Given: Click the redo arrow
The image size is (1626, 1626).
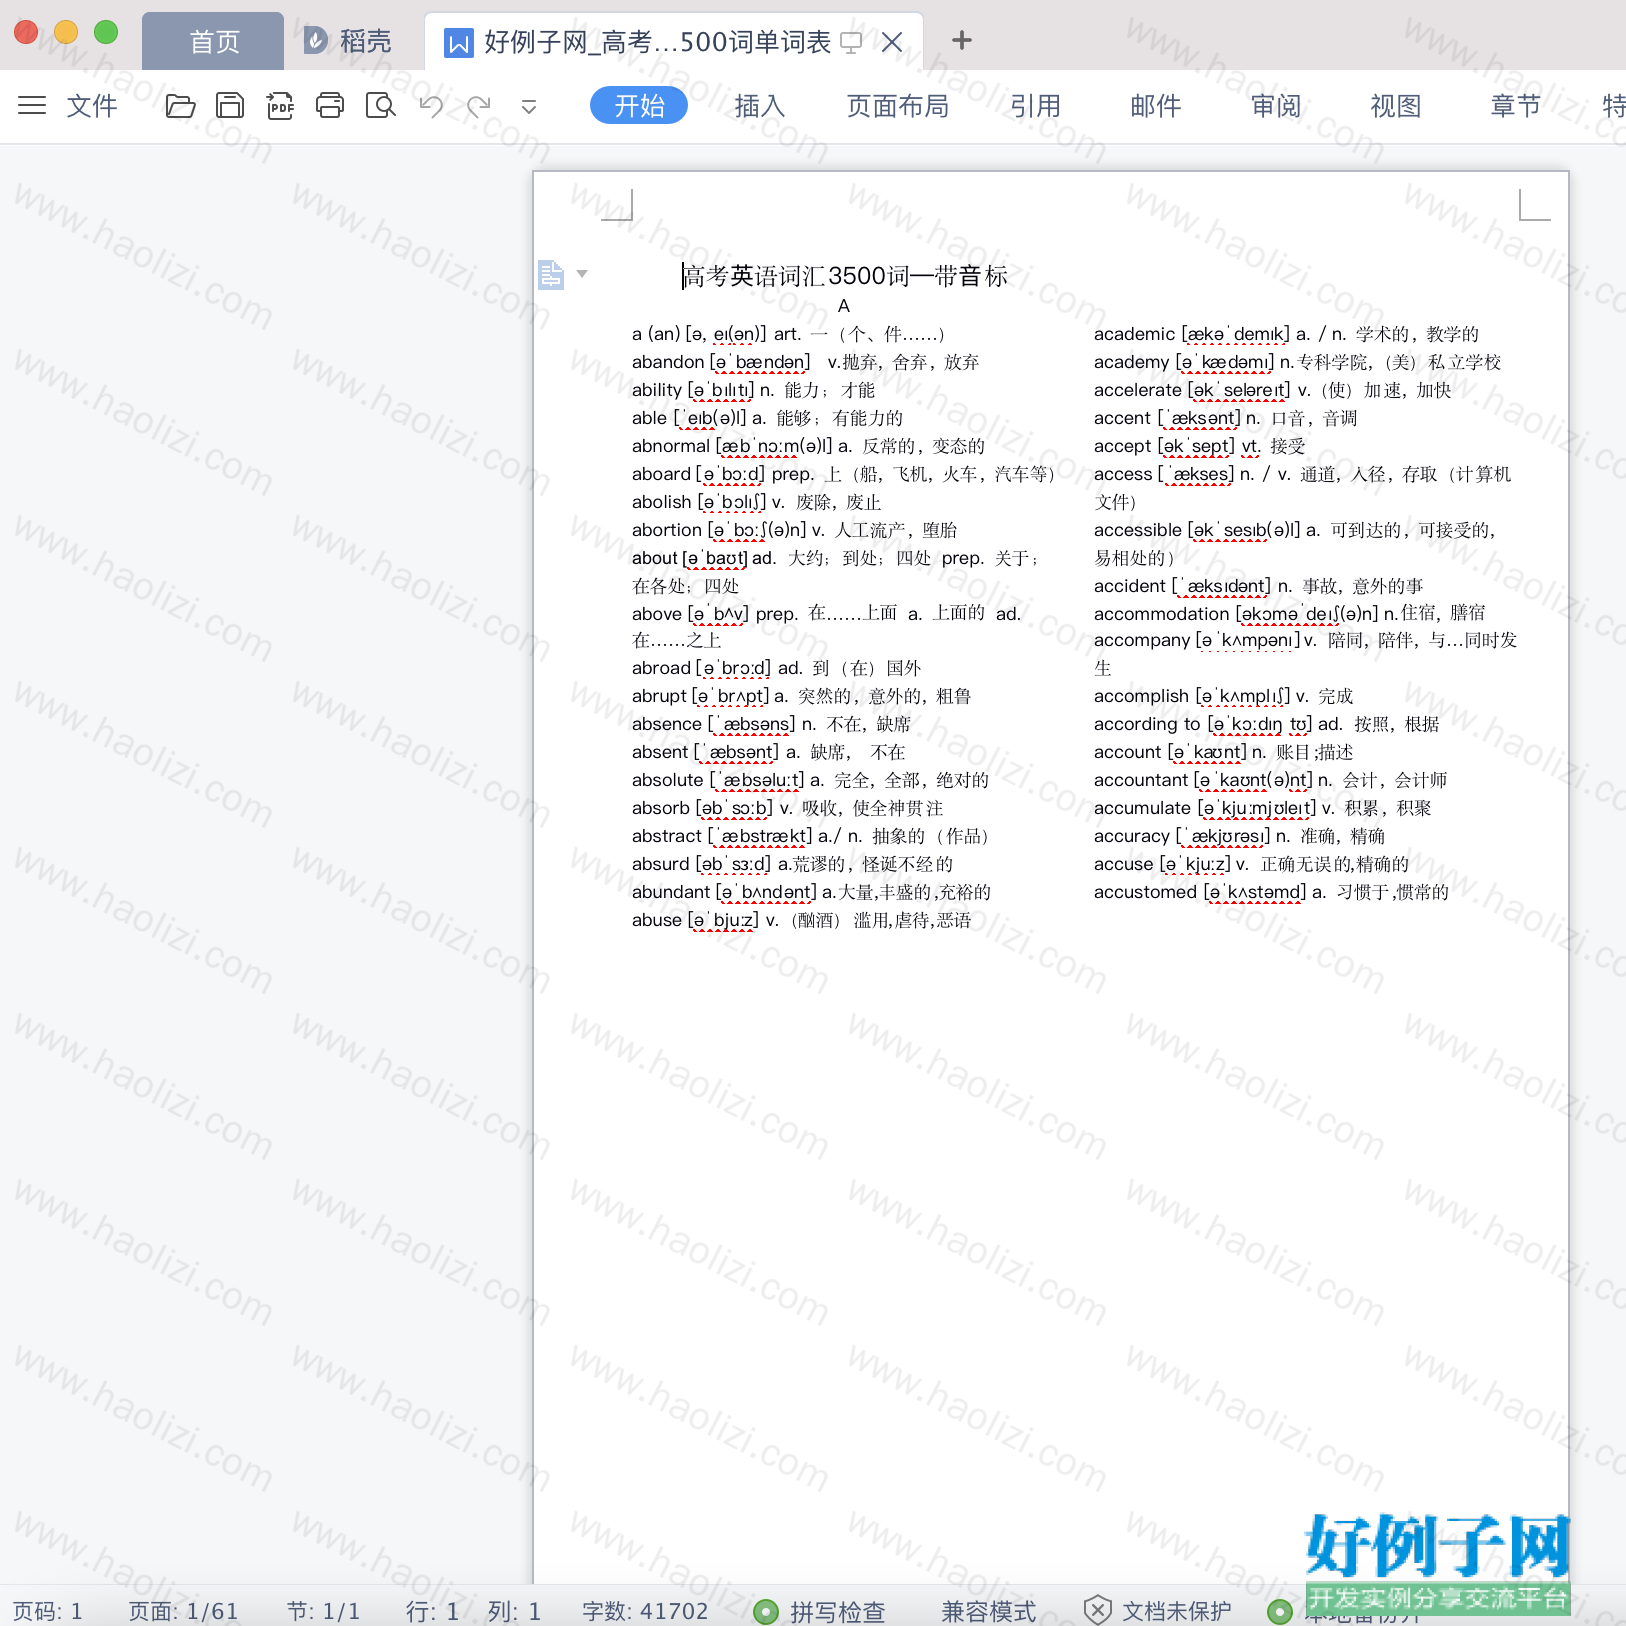Looking at the screenshot, I should 479,105.
